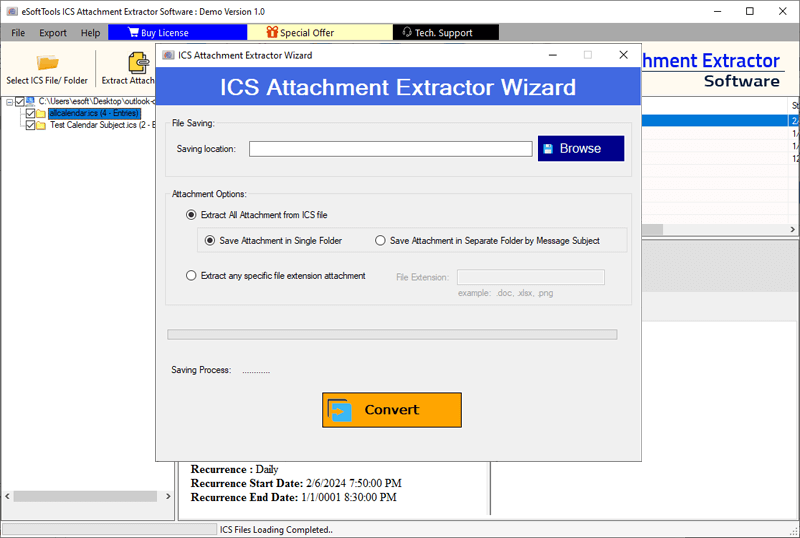Click tree panel scroll right arrow
Screen dimensions: 800x538
[168, 496]
